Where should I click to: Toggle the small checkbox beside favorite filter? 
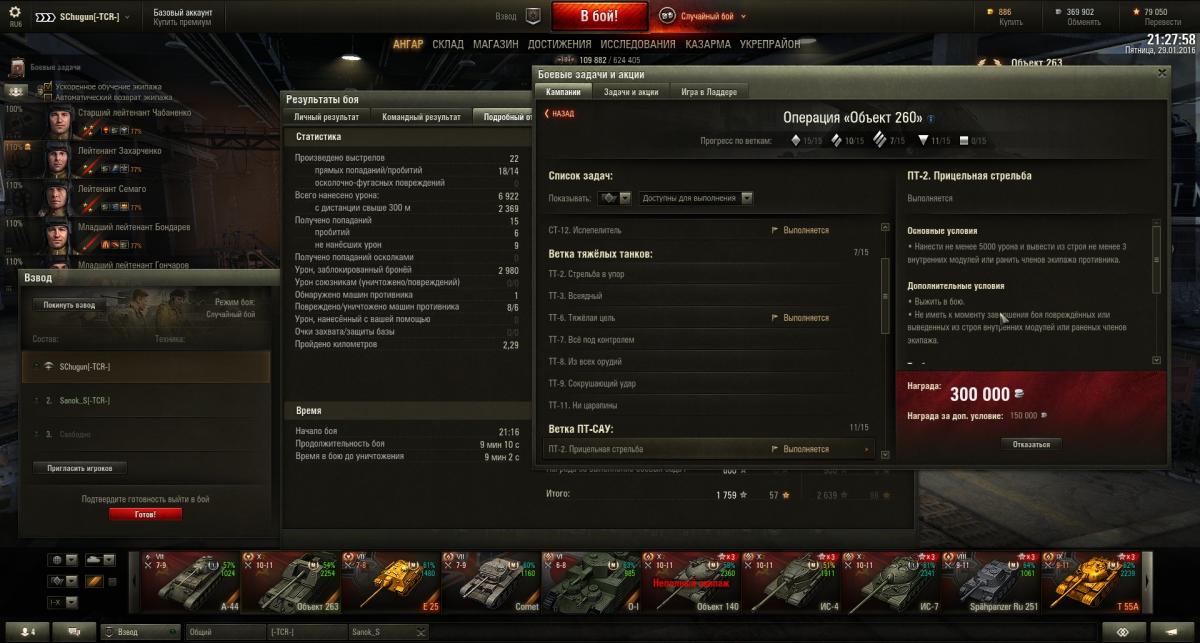coord(112,581)
